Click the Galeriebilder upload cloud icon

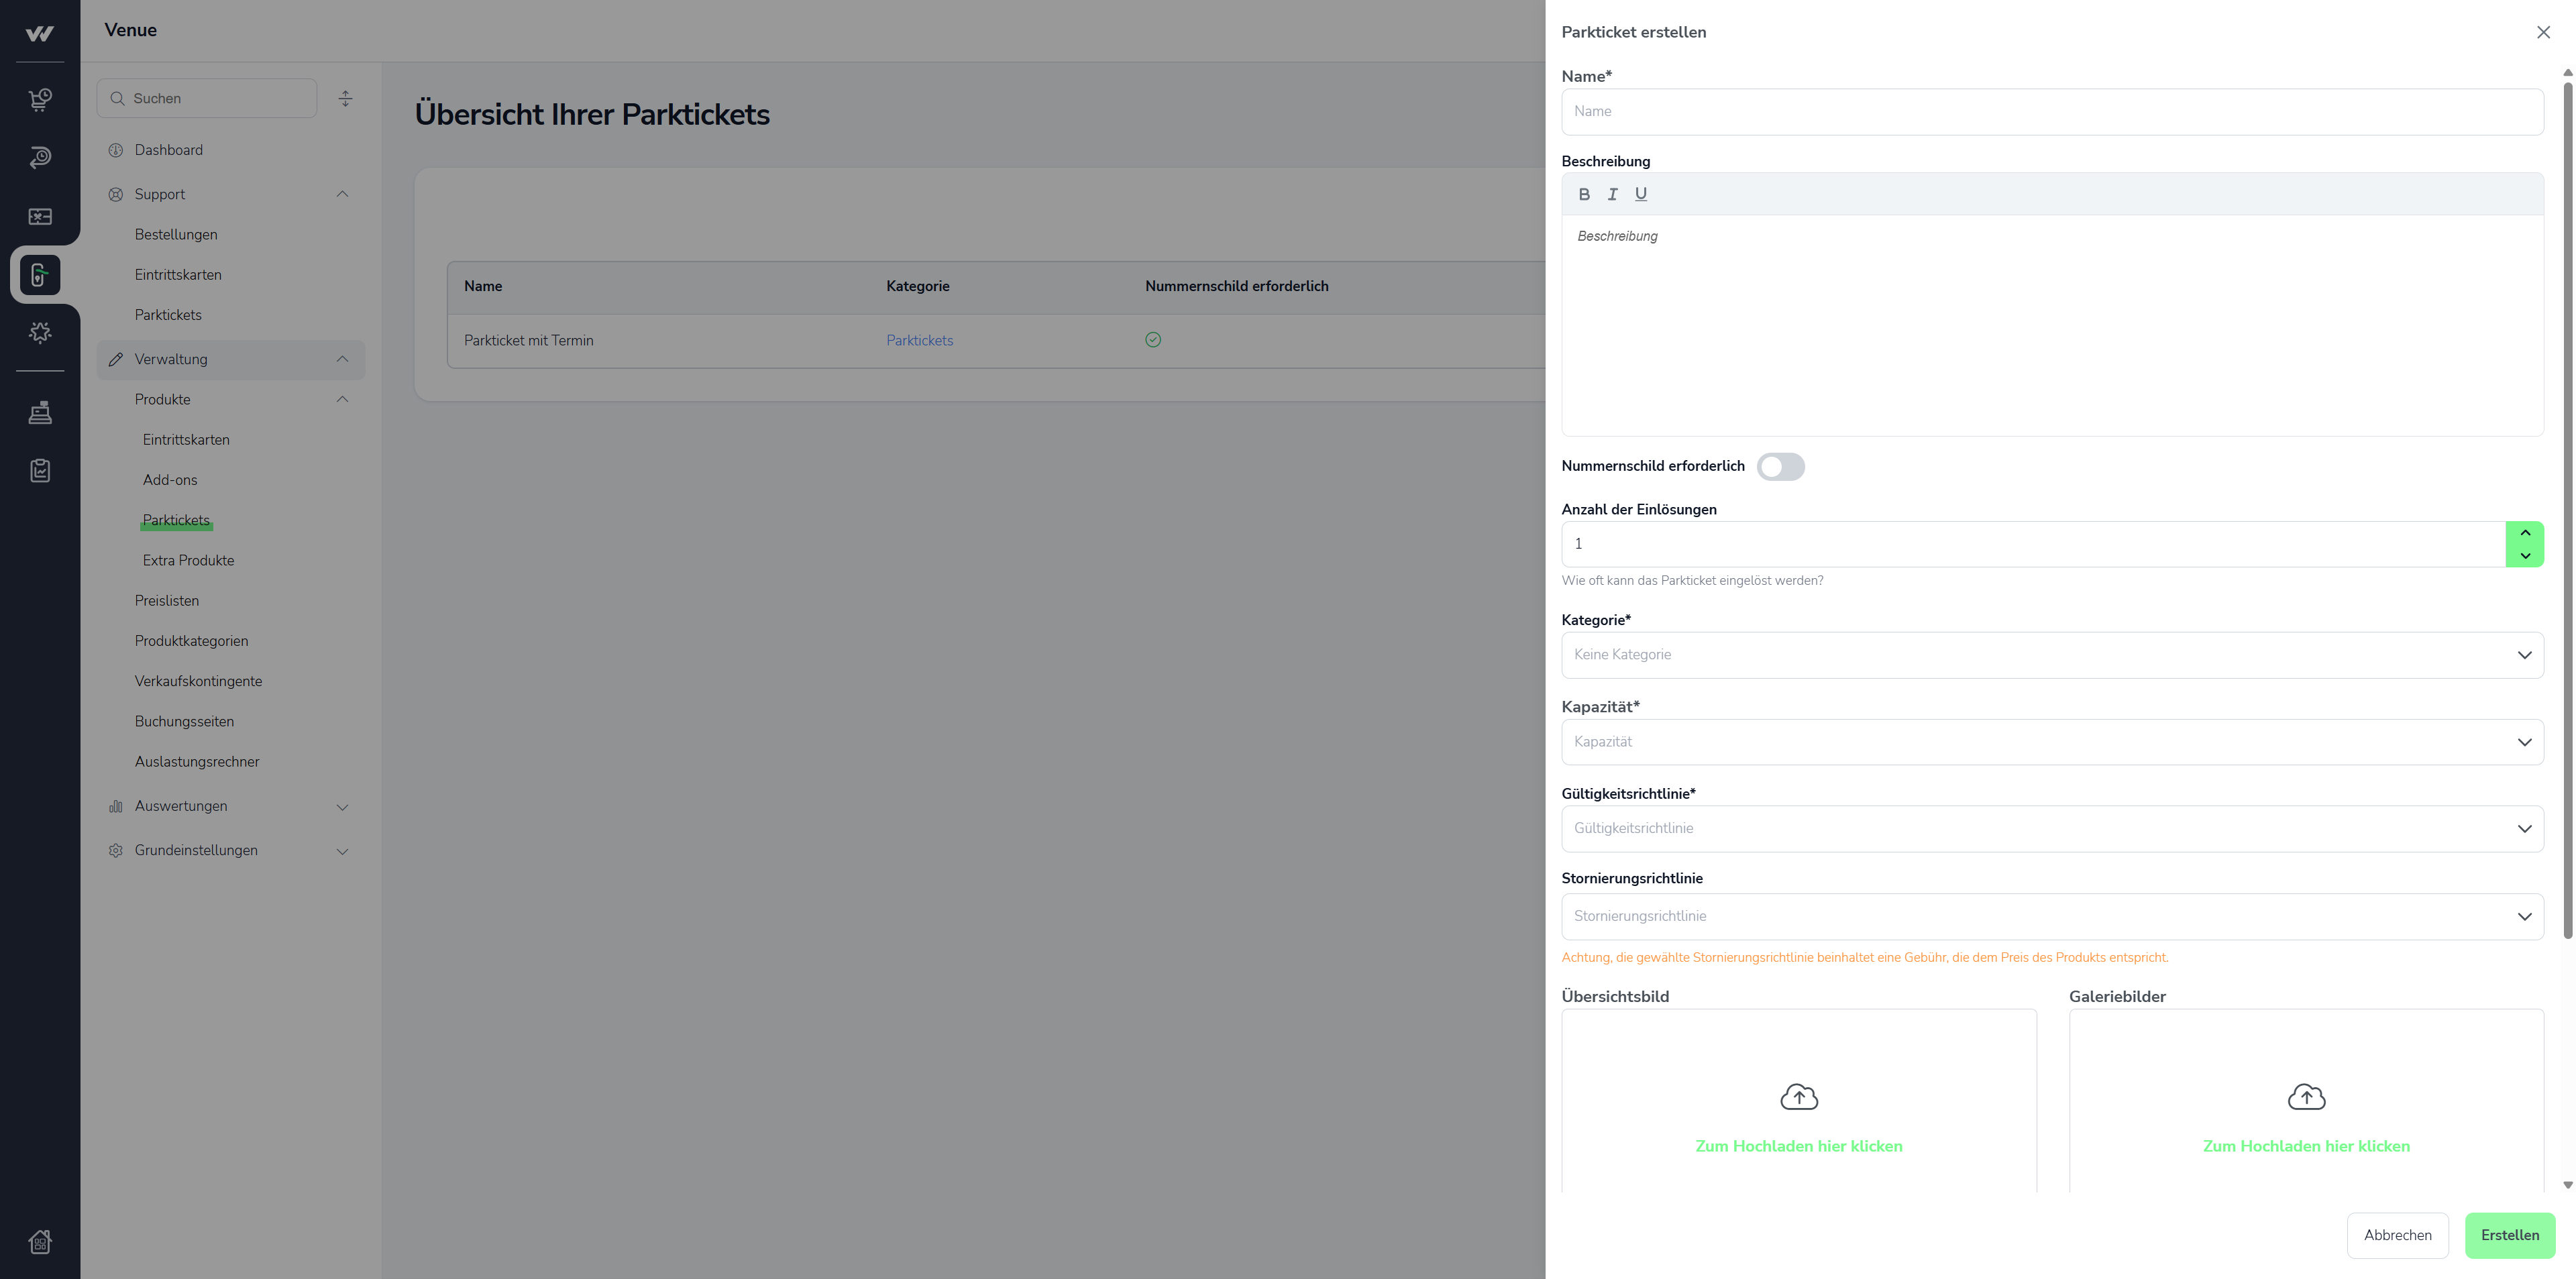click(x=2306, y=1097)
